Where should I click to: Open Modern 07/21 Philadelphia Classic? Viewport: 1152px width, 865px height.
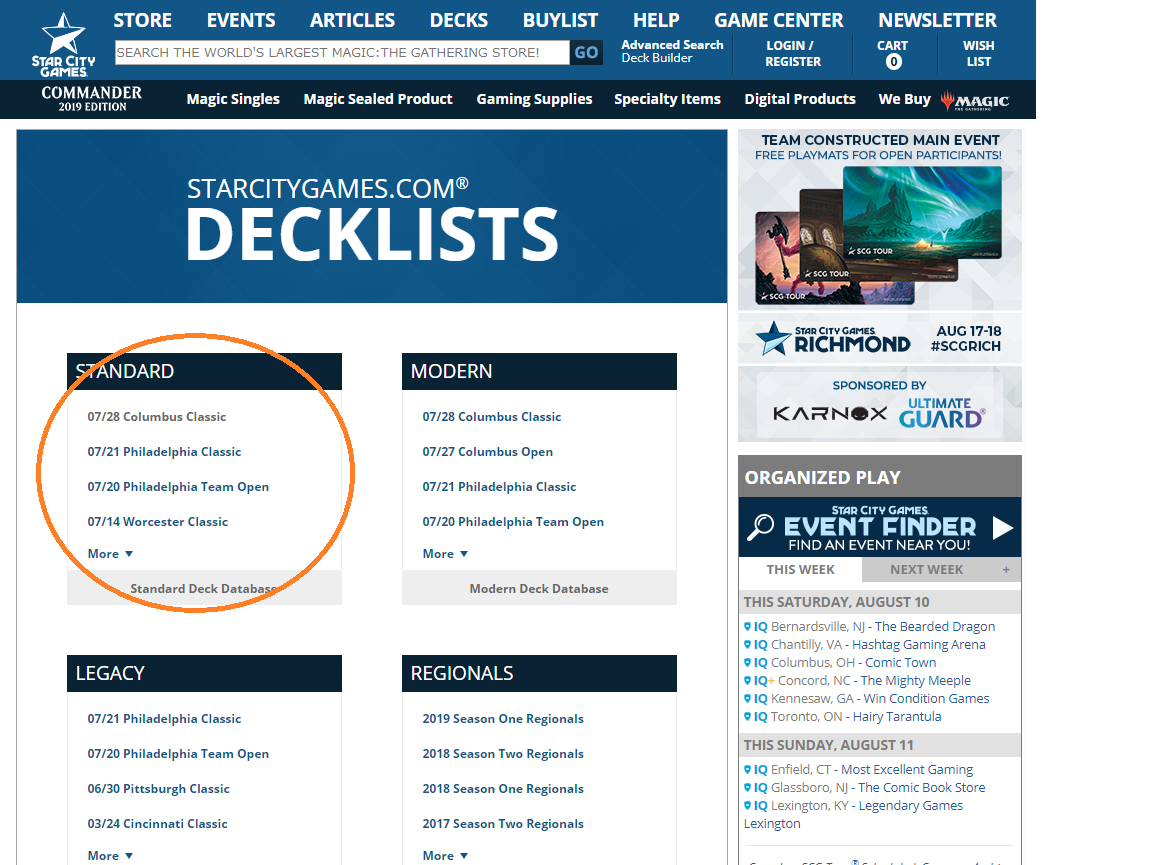tap(499, 487)
